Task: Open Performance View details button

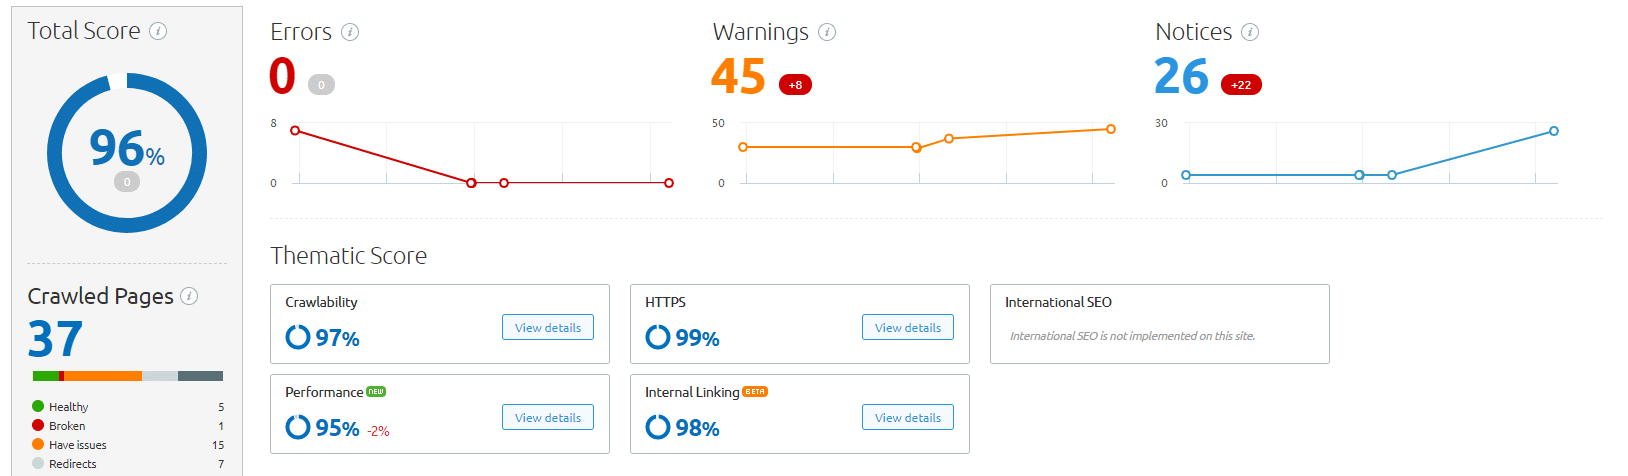Action: (548, 417)
